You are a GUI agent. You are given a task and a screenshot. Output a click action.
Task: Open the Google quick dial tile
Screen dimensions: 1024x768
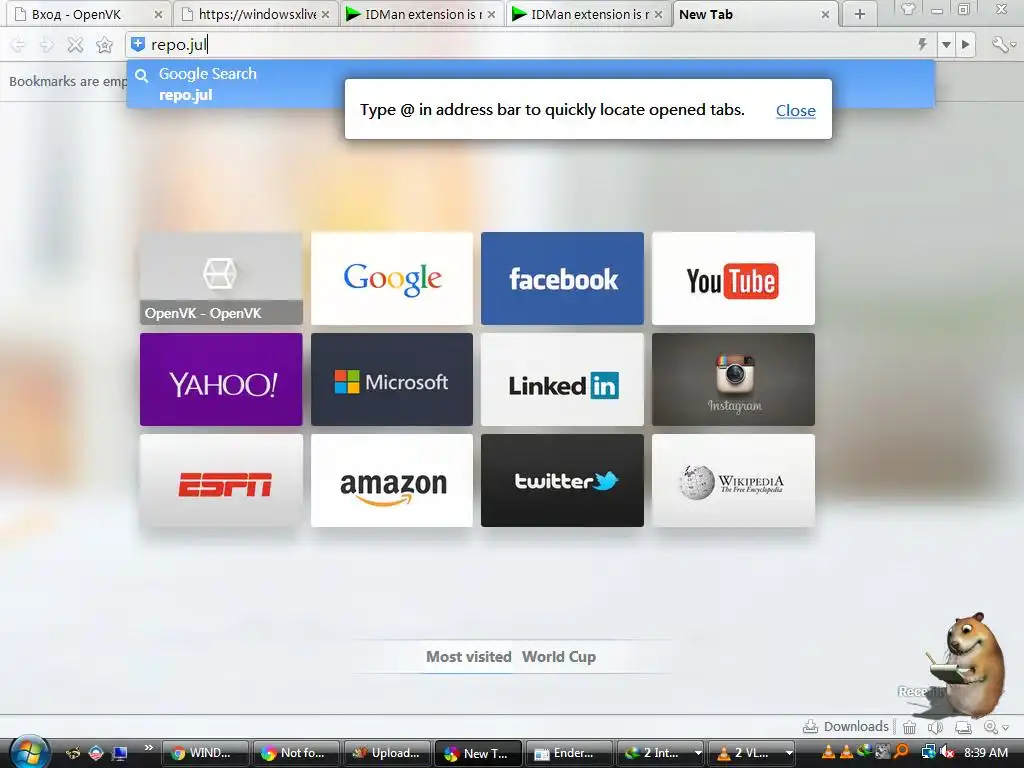pos(392,279)
